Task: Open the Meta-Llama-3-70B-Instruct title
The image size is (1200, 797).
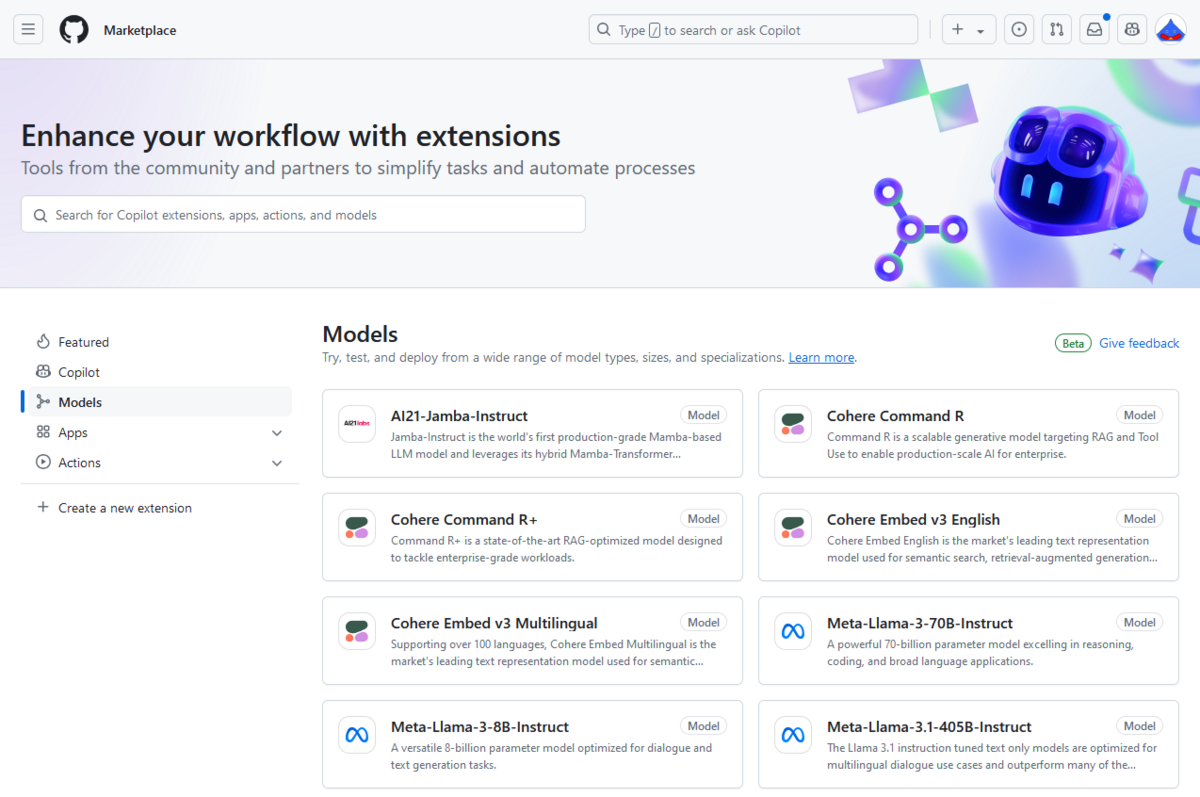Action: coord(920,623)
